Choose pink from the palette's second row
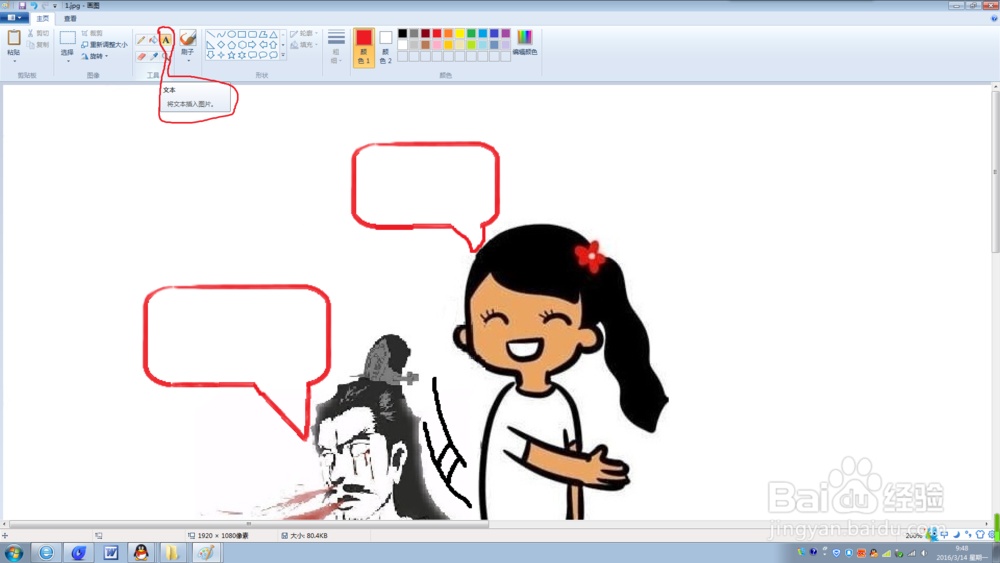1000x563 pixels. 437,45
